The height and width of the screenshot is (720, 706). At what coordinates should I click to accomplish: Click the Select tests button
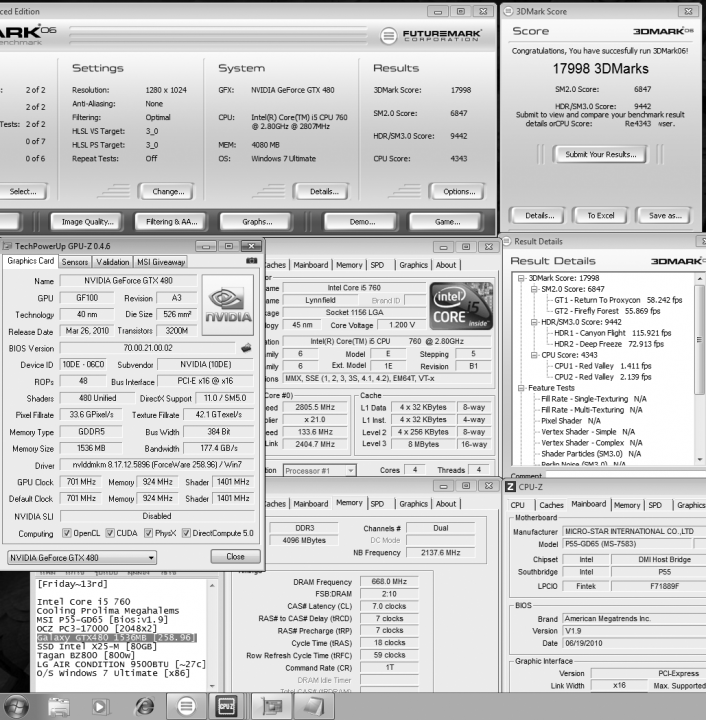[x=23, y=191]
